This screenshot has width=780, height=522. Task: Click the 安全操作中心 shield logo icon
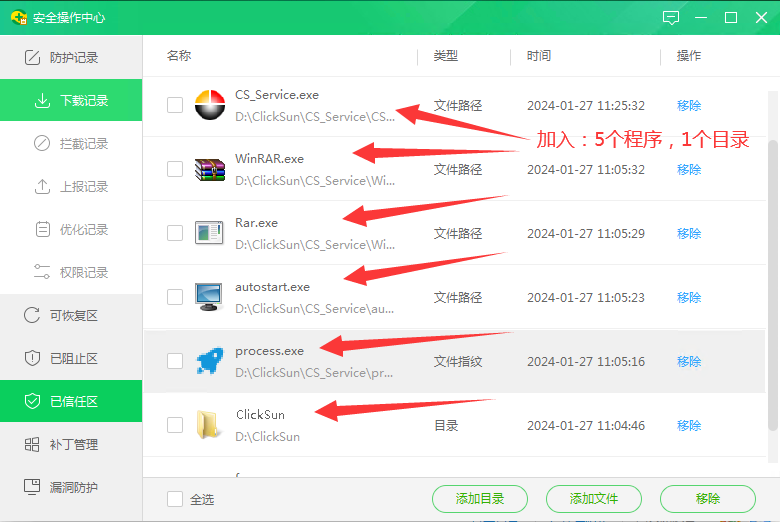(x=19, y=17)
